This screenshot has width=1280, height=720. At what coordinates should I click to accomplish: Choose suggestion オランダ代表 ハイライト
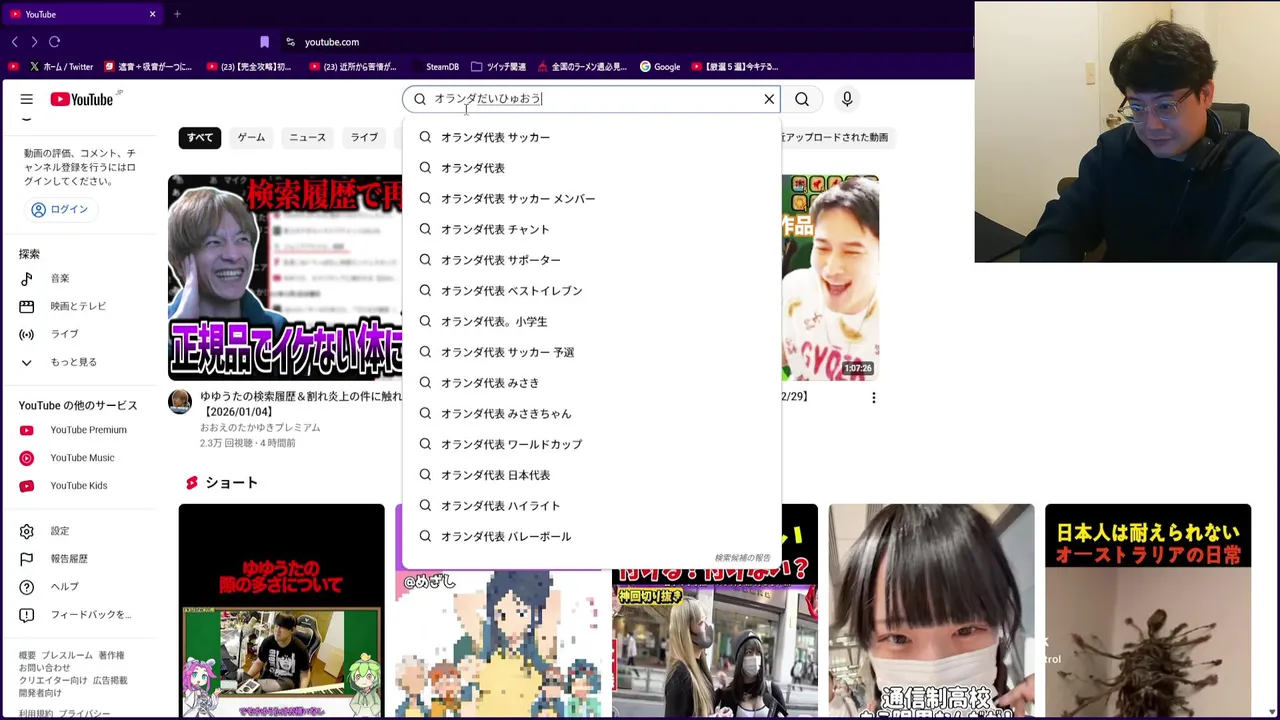(x=591, y=506)
